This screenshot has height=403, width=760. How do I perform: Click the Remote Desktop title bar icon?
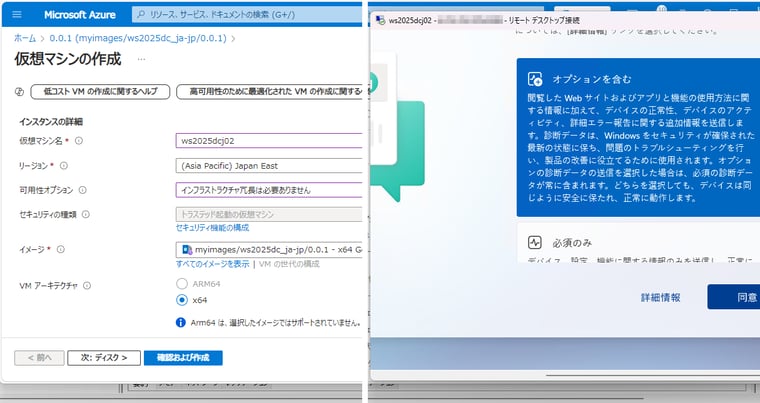point(380,20)
